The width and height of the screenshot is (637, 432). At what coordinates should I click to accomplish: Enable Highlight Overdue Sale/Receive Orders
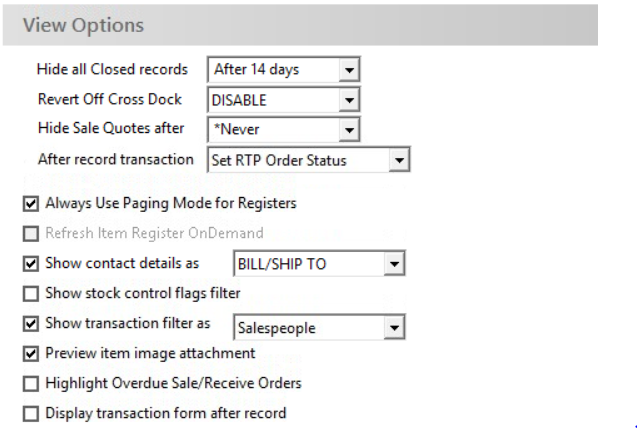[x=31, y=384]
